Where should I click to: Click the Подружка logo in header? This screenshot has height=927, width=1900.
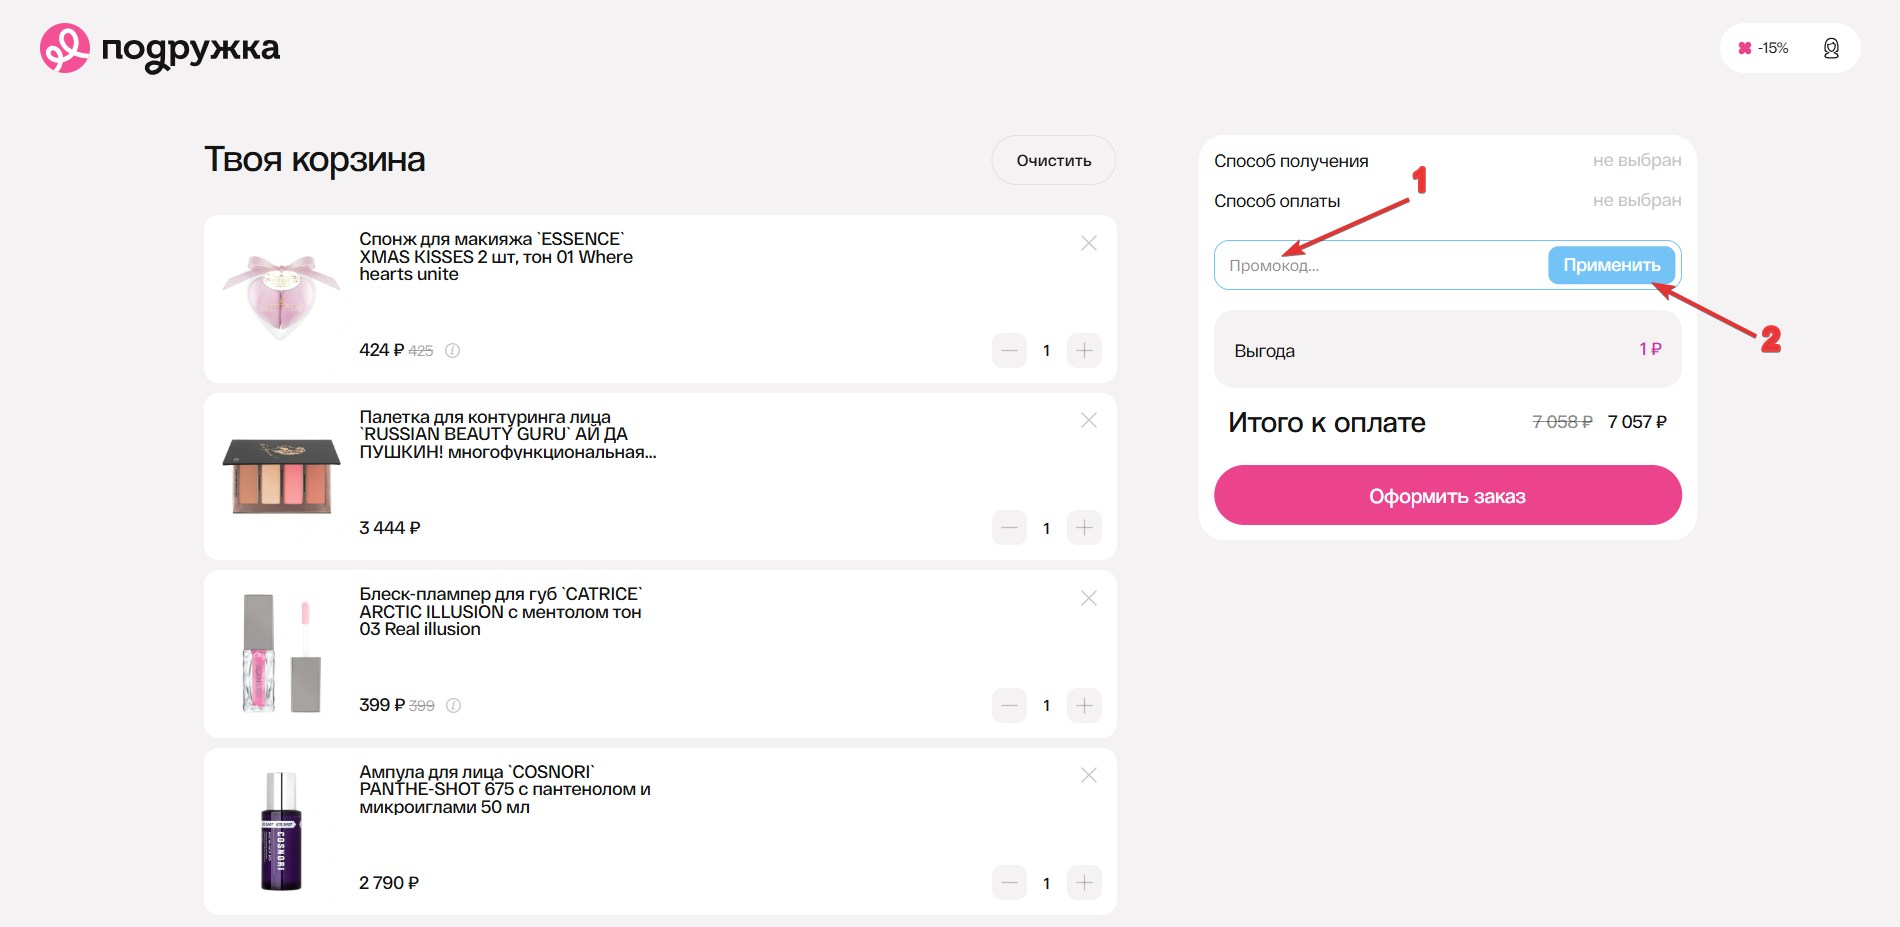[x=160, y=48]
